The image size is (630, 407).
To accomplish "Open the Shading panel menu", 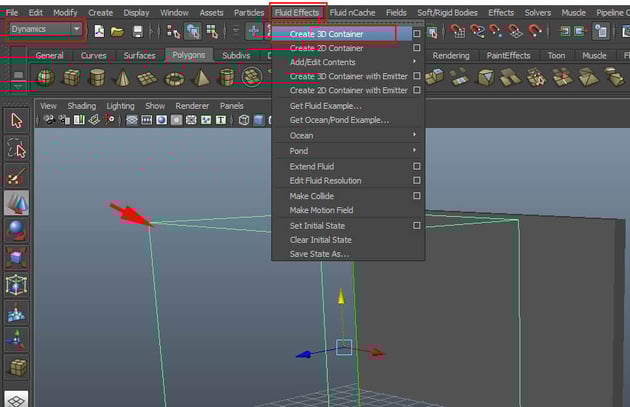I will click(81, 105).
